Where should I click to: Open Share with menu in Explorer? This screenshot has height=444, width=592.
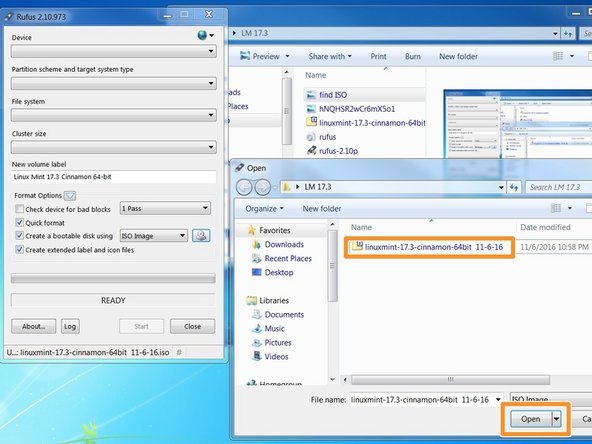330,56
